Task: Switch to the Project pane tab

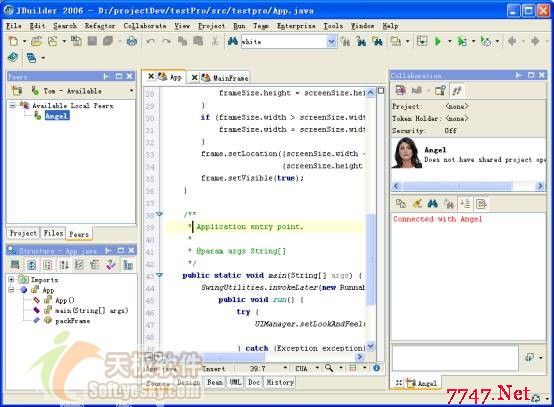Action: tap(23, 233)
